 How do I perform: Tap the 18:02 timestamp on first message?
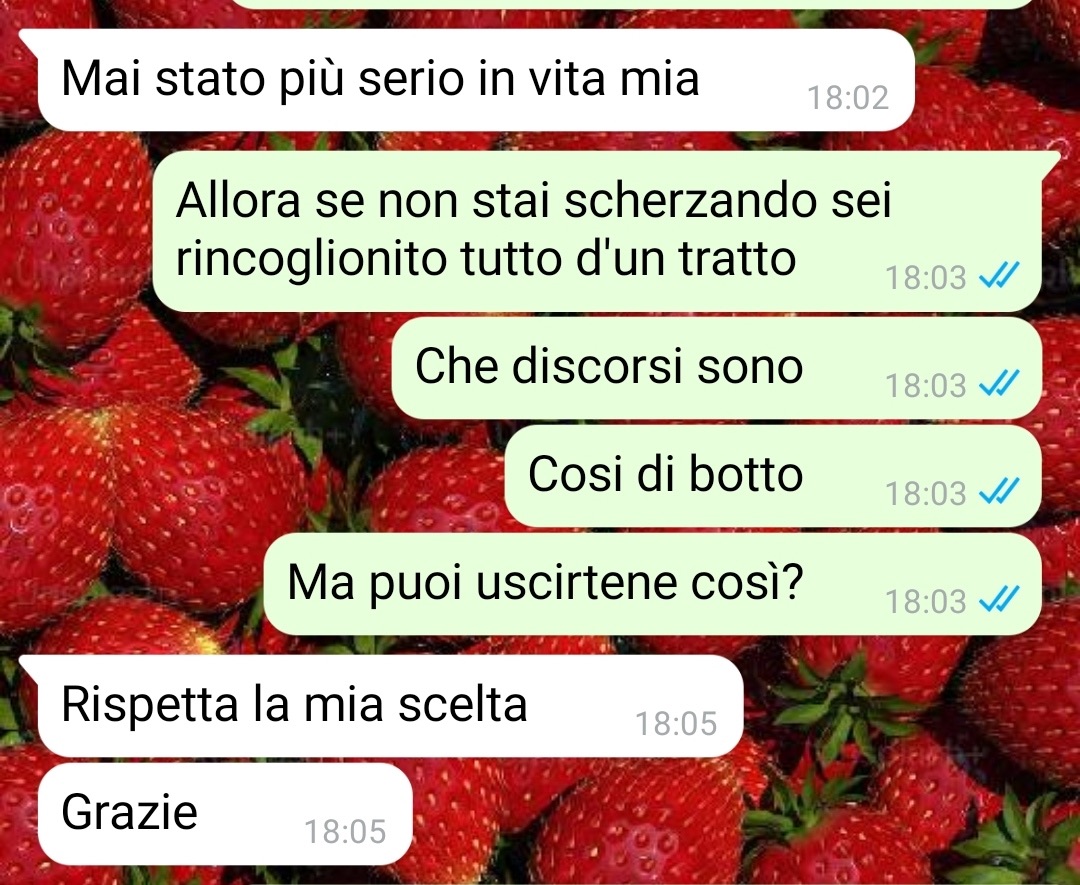(x=848, y=97)
